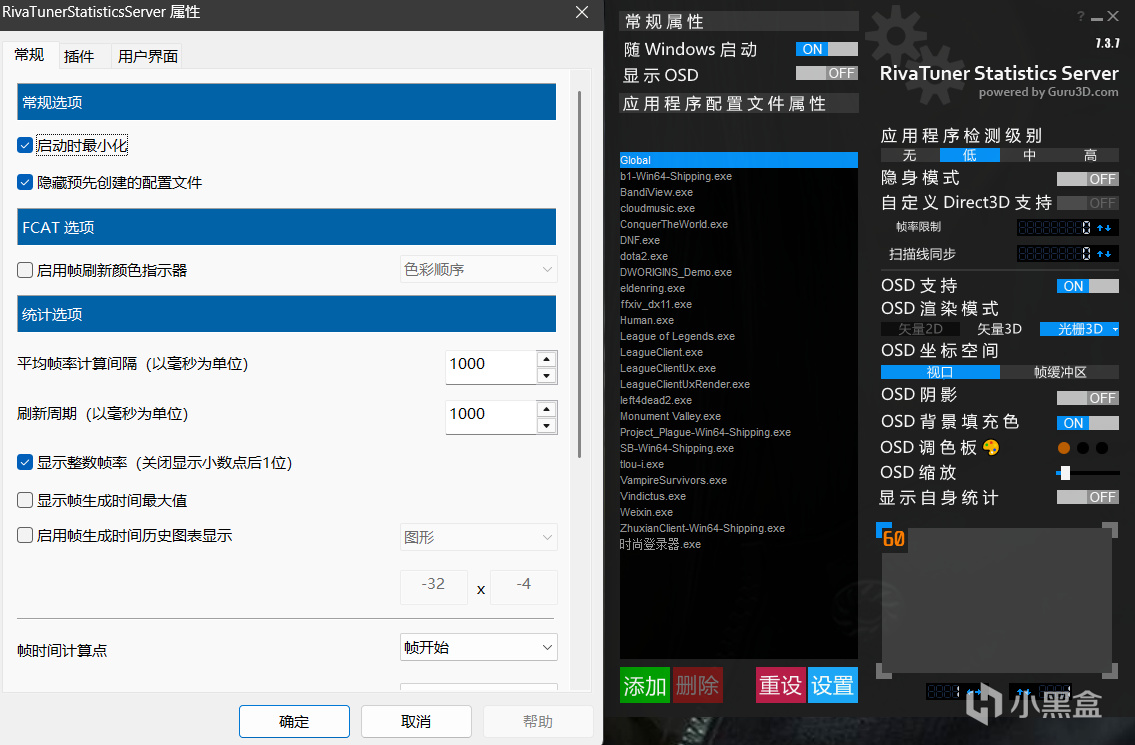The image size is (1135, 745).
Task: Select the Global profile
Action: 738,160
